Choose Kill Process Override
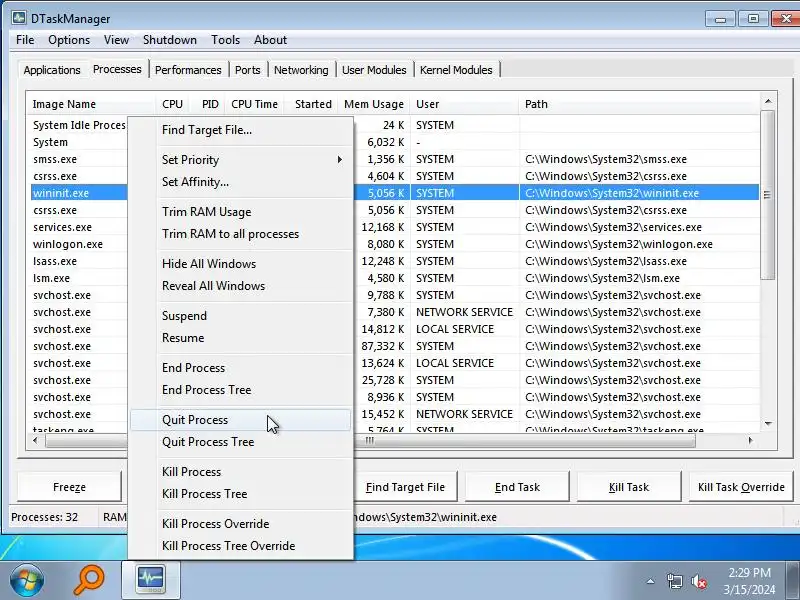800x600 pixels. pos(241,524)
